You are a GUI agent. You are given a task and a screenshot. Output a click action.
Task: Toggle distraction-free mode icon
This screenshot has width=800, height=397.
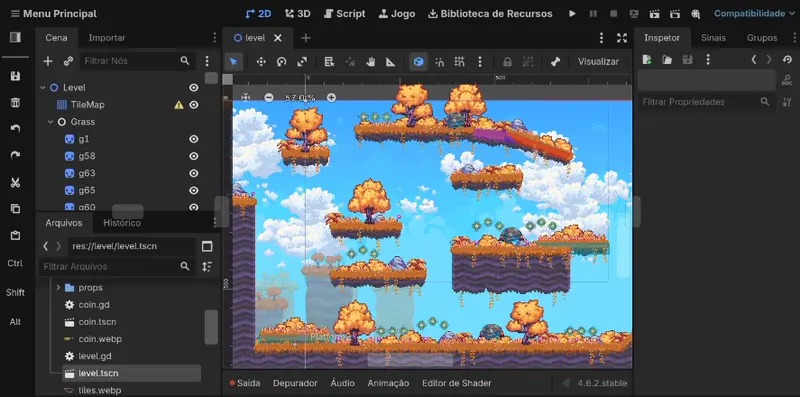(621, 38)
